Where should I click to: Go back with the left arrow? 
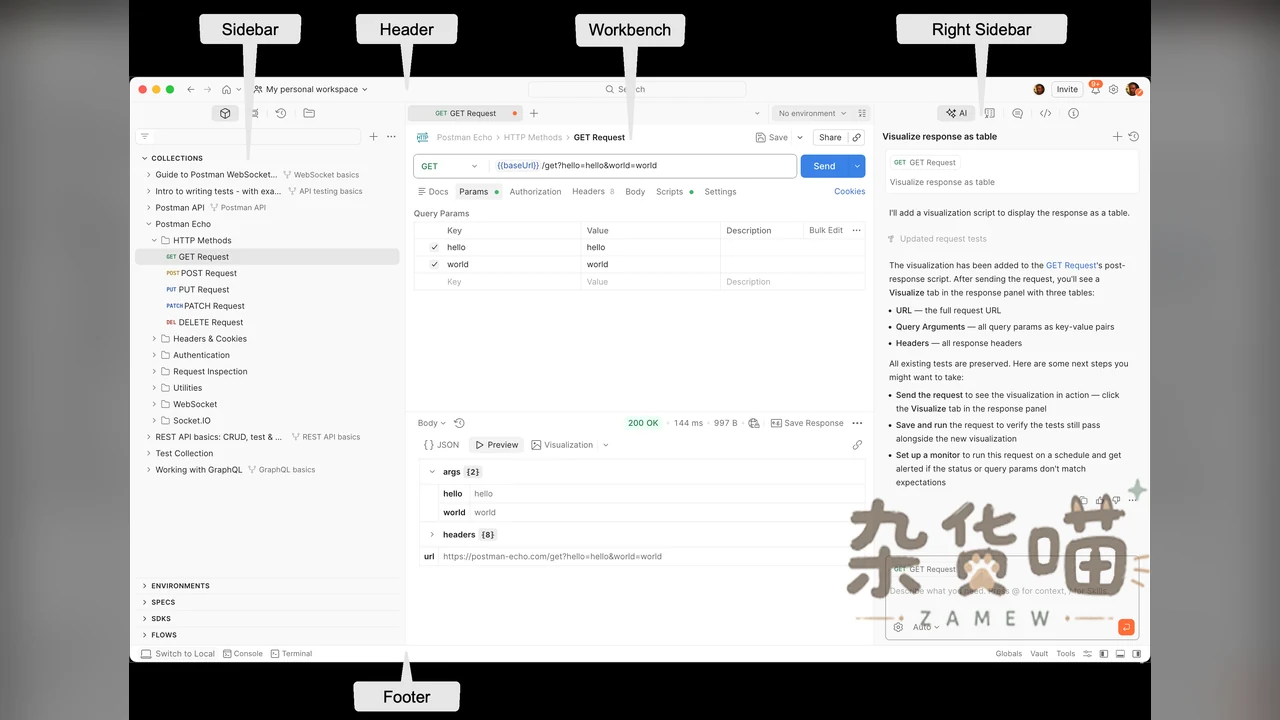coord(191,89)
